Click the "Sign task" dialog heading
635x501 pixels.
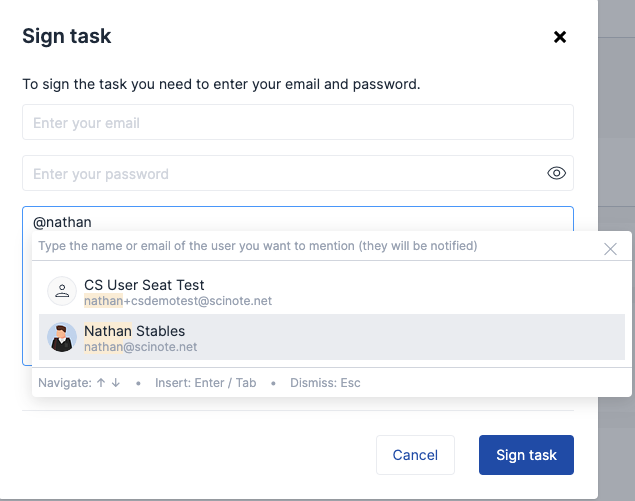[67, 37]
